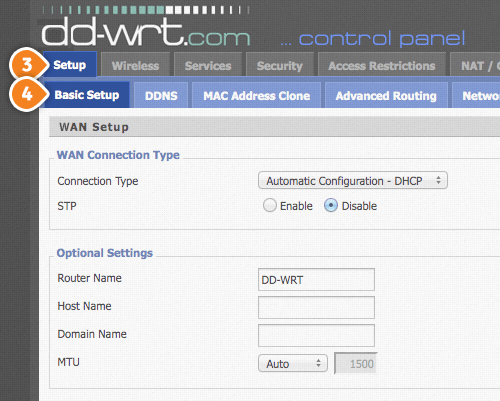
Task: Select the STP Enable radio button
Action: (270, 205)
